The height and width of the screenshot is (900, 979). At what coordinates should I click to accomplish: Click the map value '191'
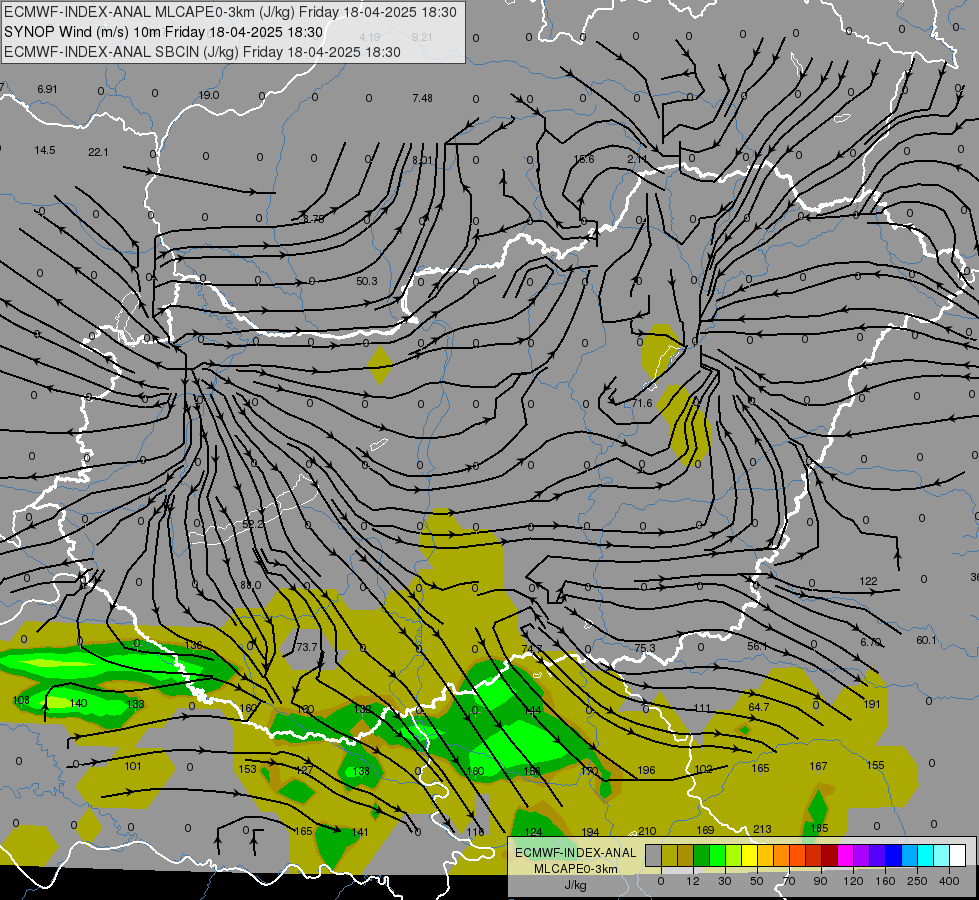(872, 705)
